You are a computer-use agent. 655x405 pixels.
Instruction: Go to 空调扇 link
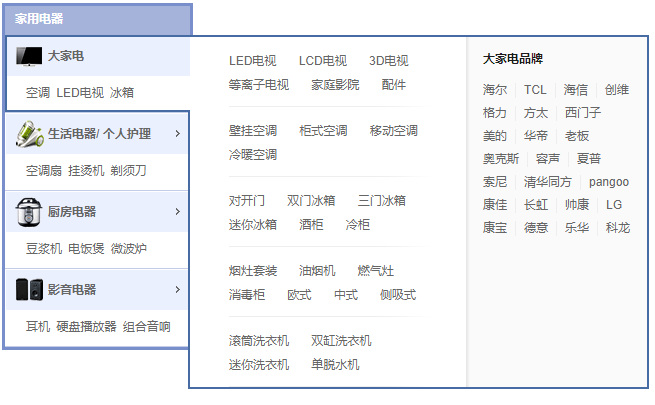(44, 171)
